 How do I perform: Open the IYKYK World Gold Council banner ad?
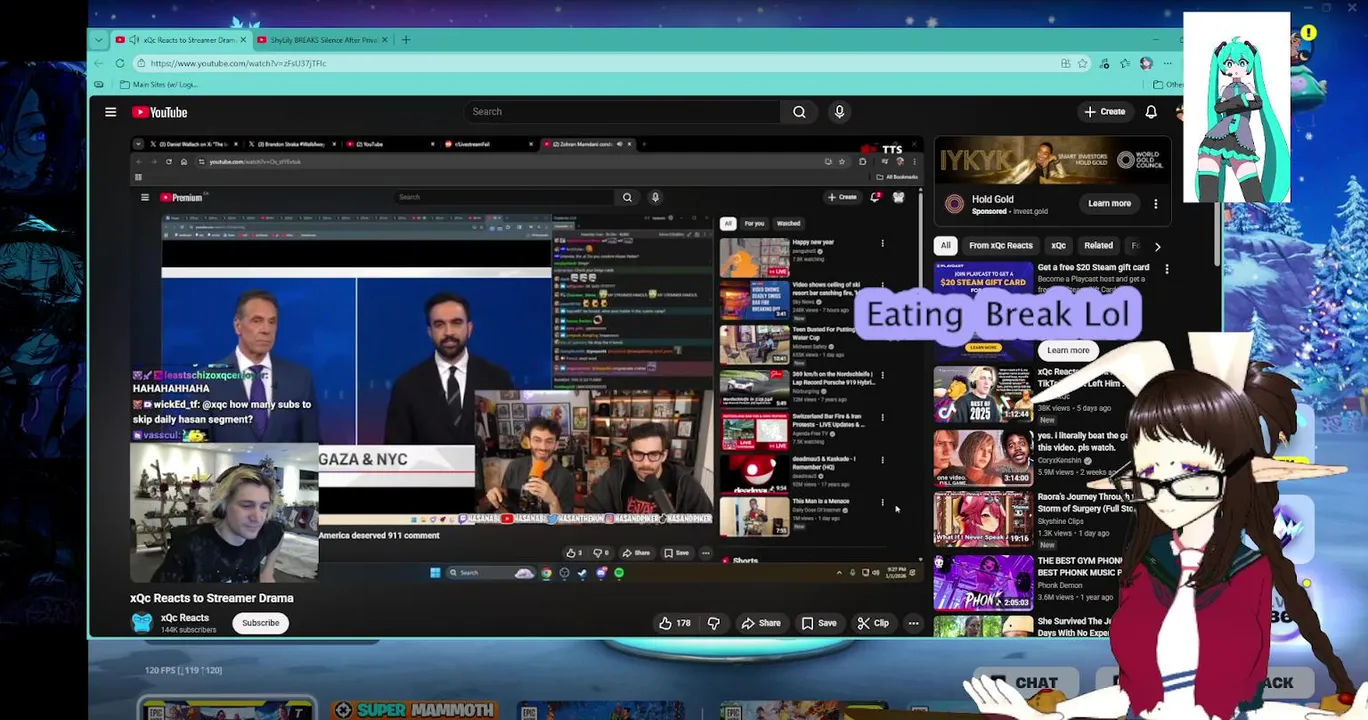[1052, 161]
